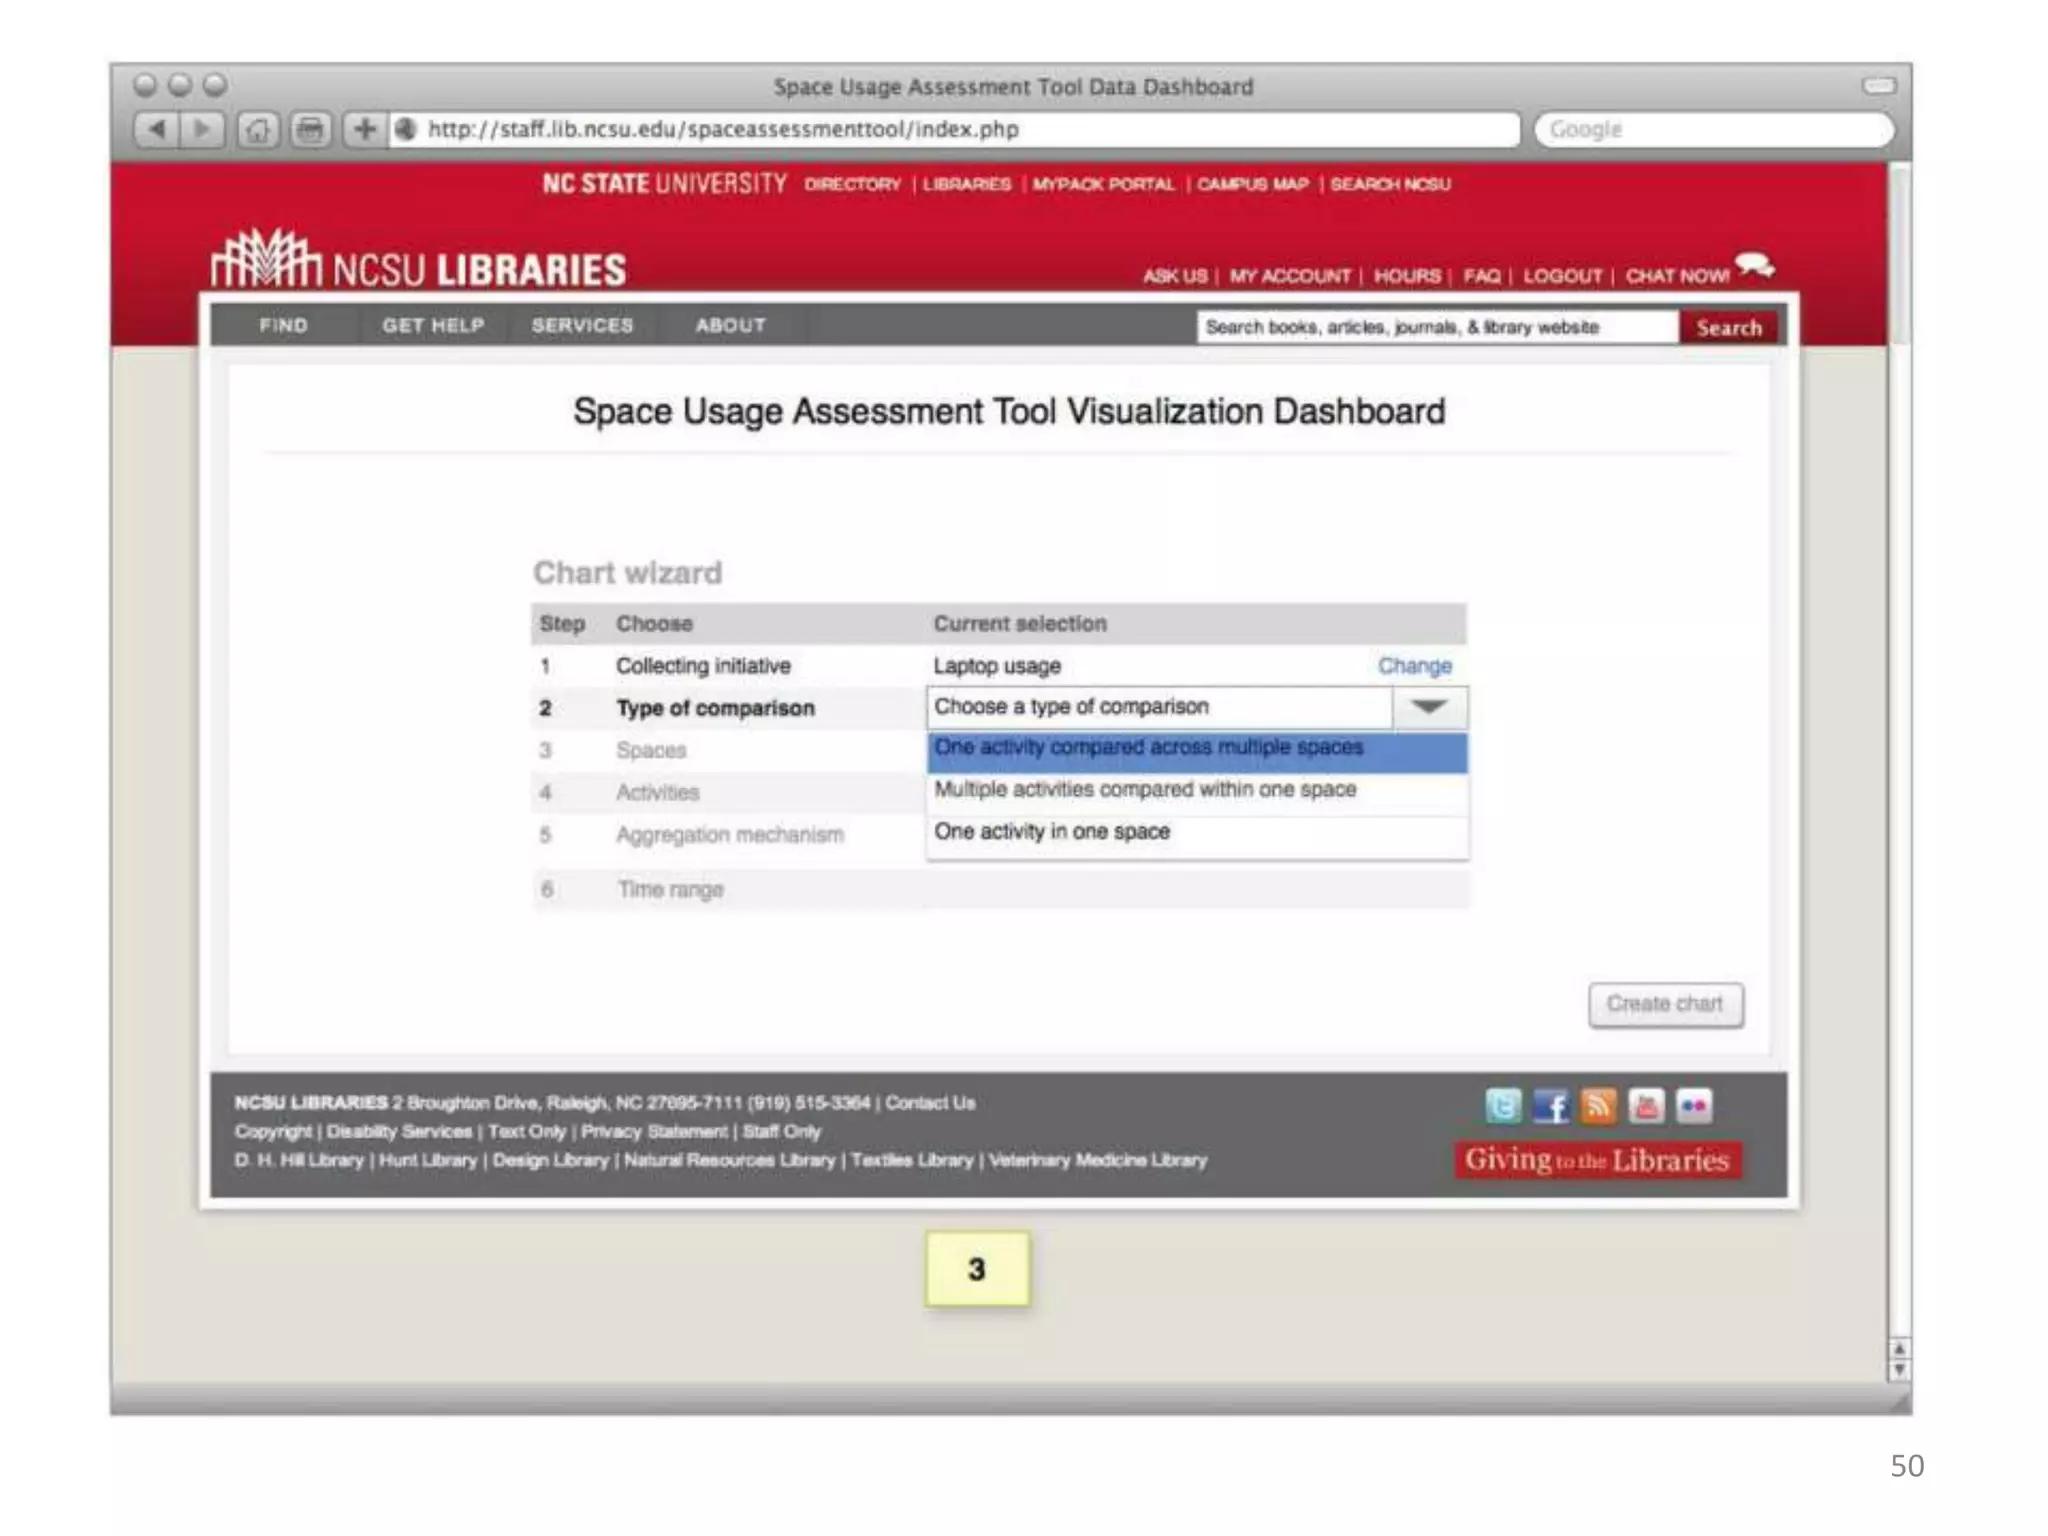2048x1536 pixels.
Task: Click the RSS feed icon in footer
Action: (x=1599, y=1106)
